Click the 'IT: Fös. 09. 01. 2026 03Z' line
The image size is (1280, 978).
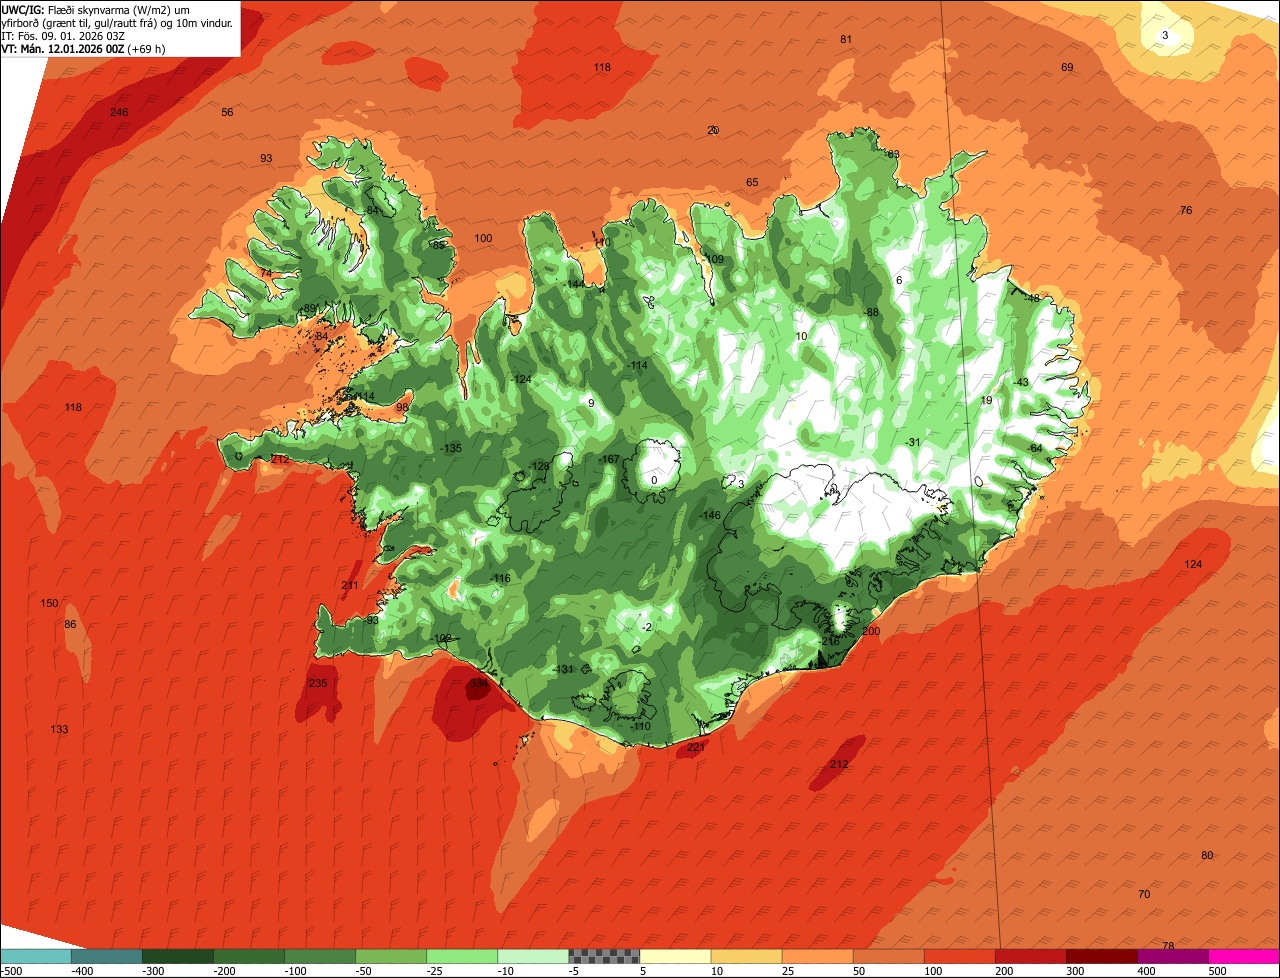(64, 35)
